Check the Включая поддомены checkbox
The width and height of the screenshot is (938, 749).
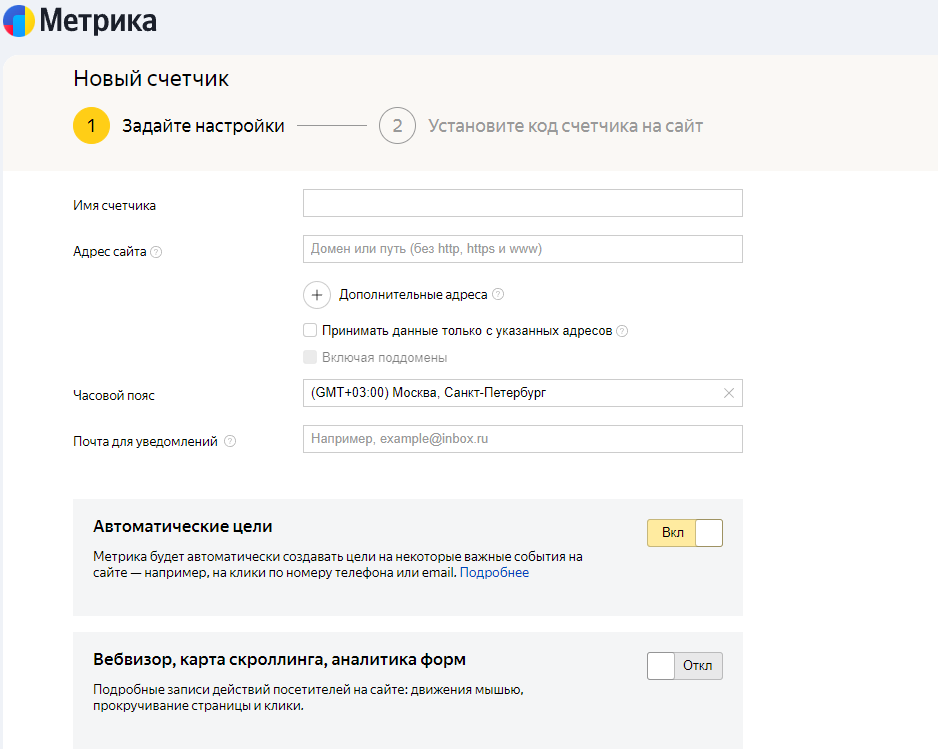(310, 357)
